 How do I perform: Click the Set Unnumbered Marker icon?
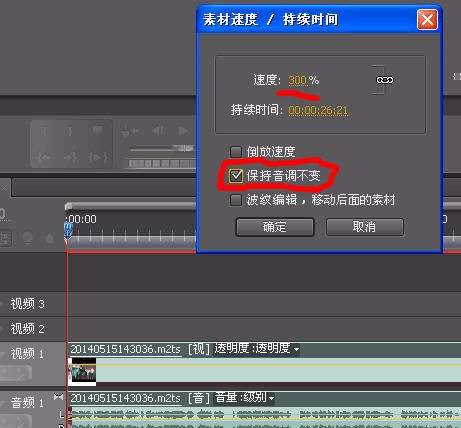[97, 131]
